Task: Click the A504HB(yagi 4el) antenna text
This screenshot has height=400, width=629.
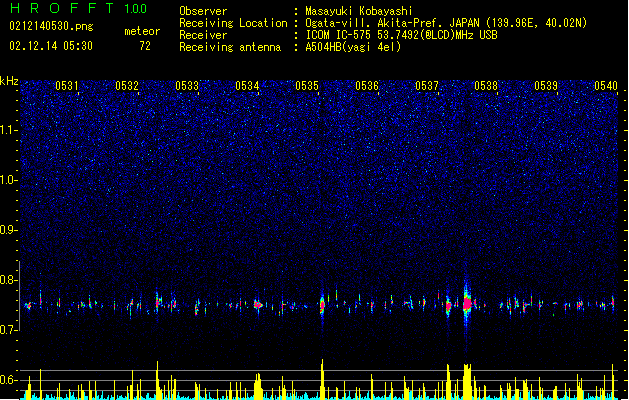Action: point(353,47)
